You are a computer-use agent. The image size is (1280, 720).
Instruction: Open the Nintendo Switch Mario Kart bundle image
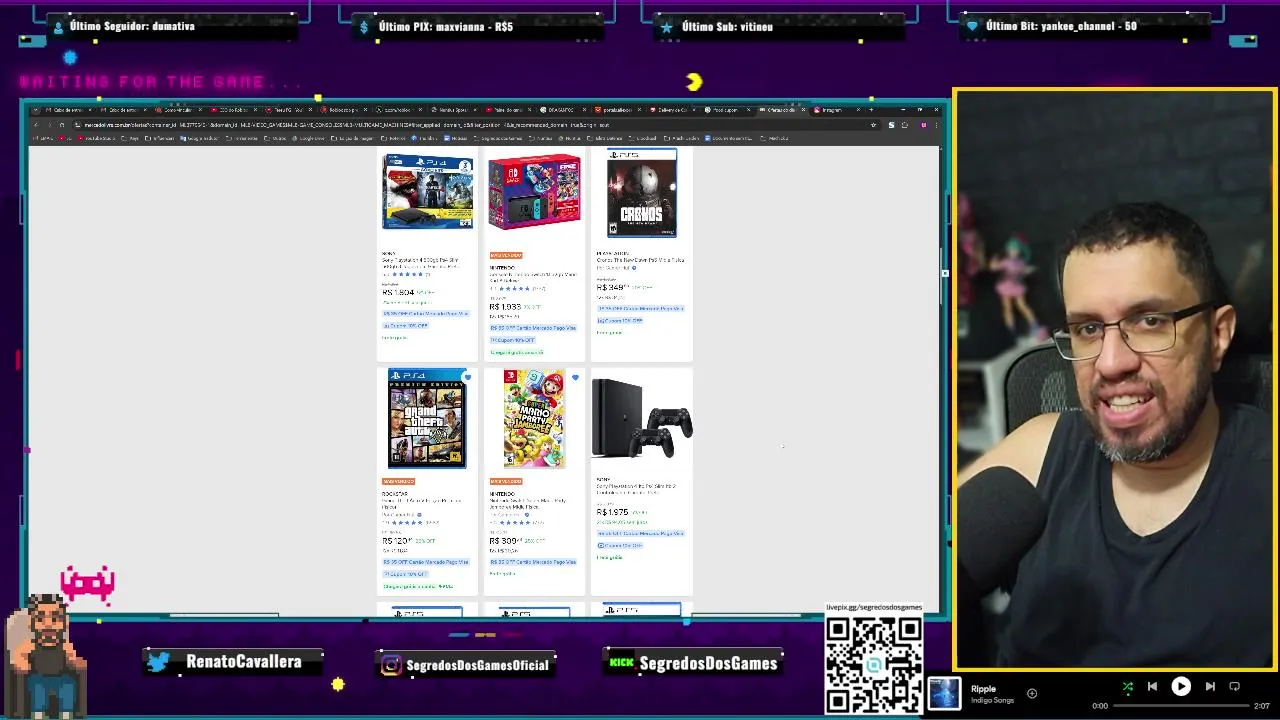coord(534,193)
